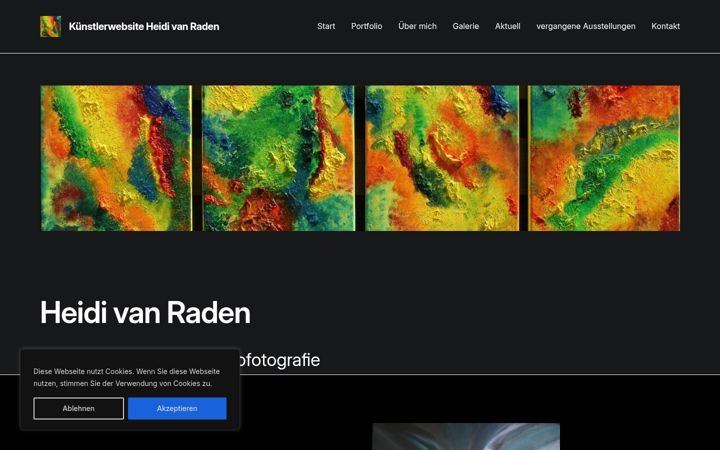Open the Galerie menu item
The width and height of the screenshot is (720, 450).
tap(466, 26)
